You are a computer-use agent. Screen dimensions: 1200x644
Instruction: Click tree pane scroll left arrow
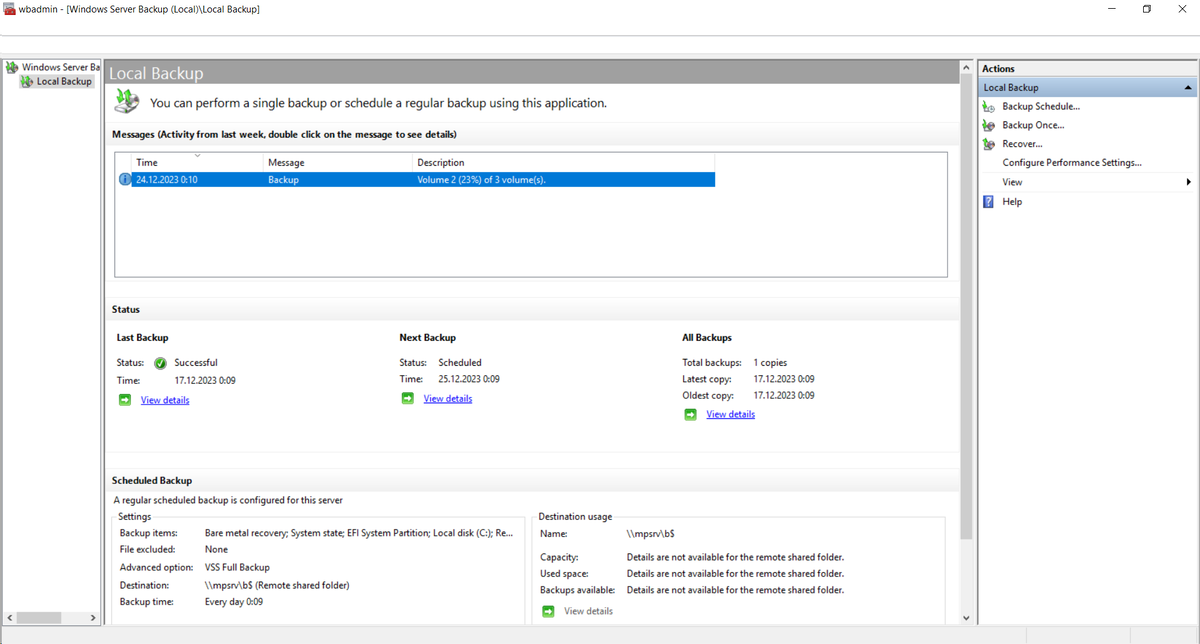[9, 618]
